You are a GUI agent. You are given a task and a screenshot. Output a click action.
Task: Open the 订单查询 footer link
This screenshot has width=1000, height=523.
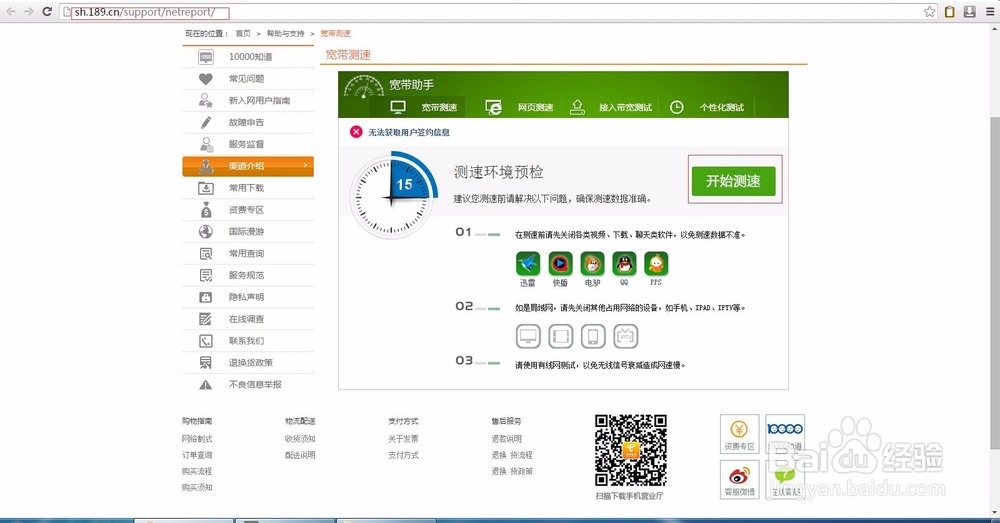coord(197,455)
